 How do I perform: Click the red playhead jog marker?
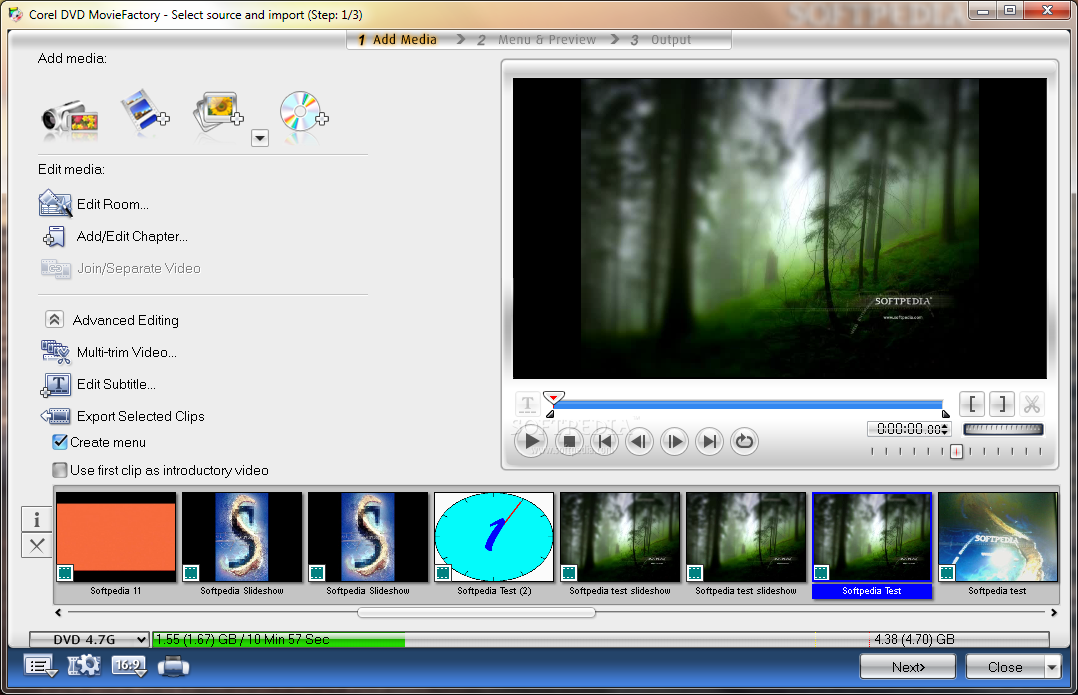pyautogui.click(x=553, y=397)
